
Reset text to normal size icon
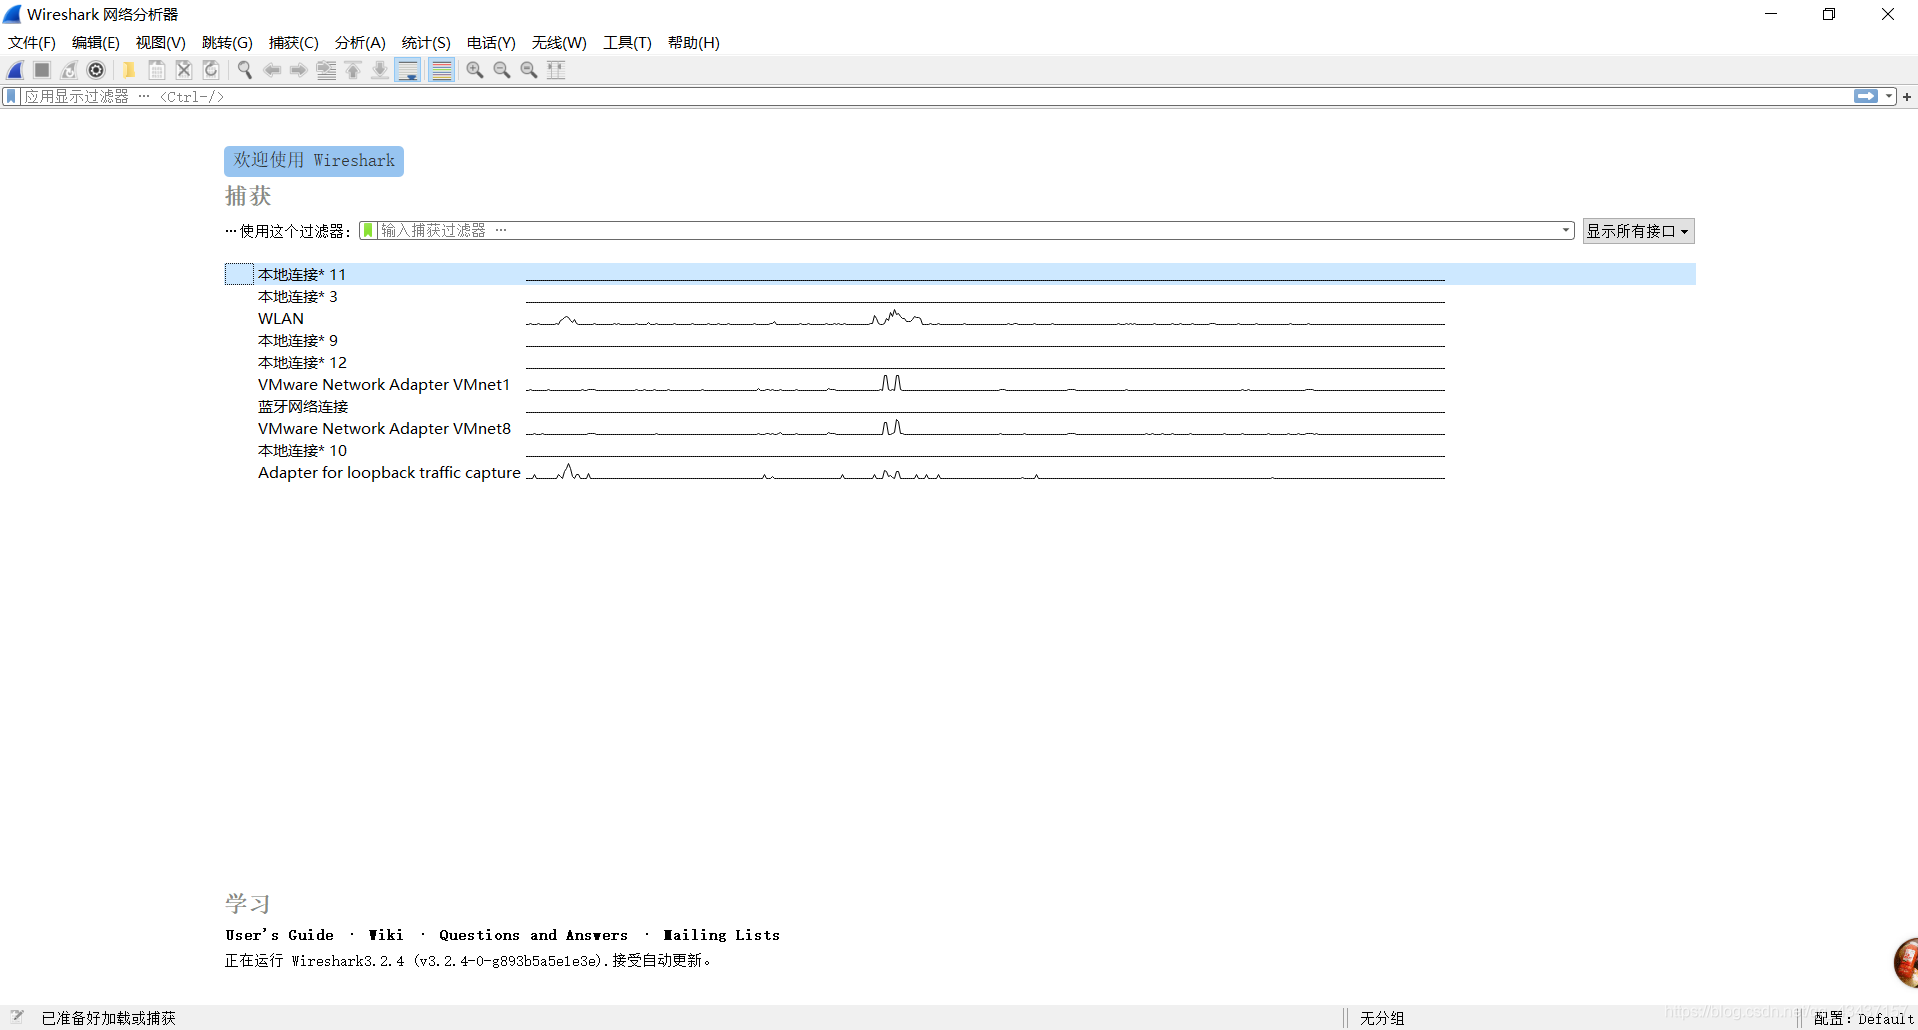(529, 70)
